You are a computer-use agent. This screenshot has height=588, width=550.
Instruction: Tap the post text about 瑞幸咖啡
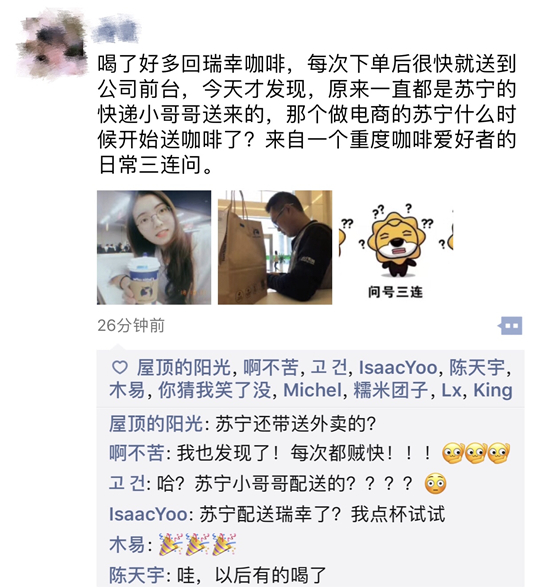pos(307,114)
